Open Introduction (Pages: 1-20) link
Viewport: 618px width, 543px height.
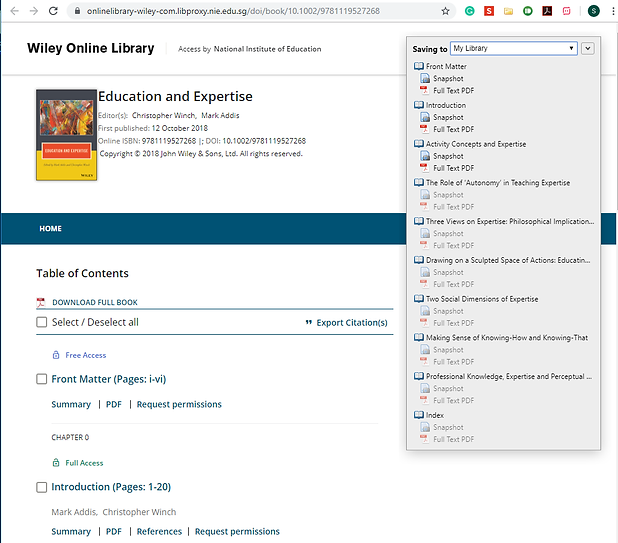point(111,487)
